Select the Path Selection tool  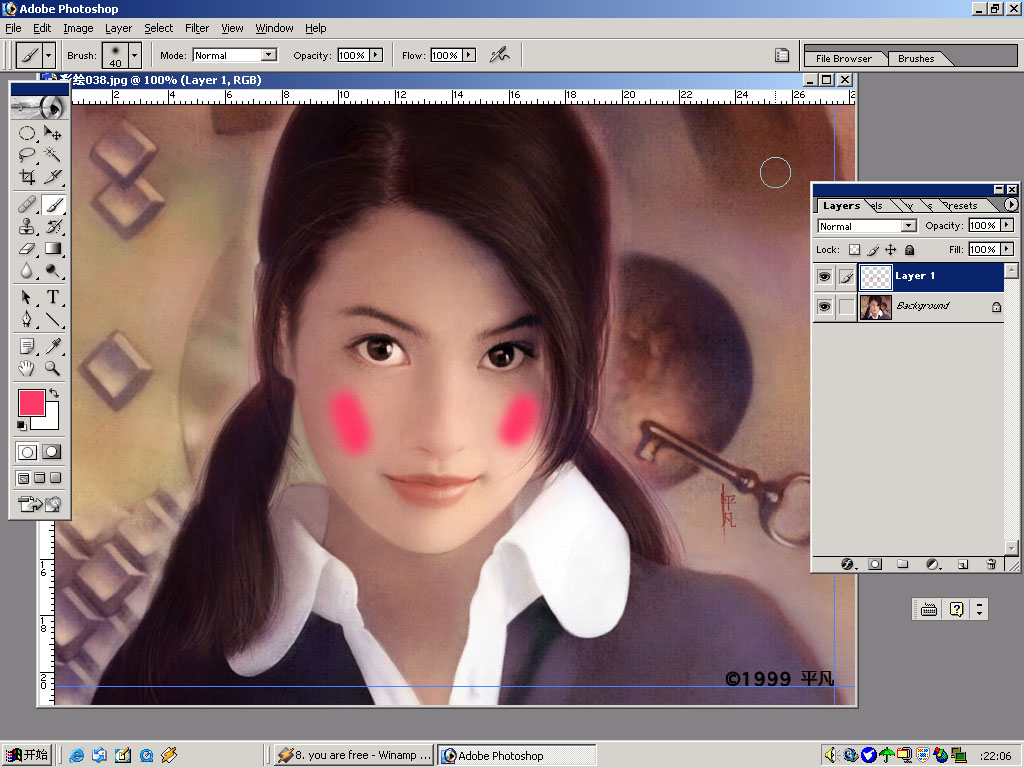[x=27, y=297]
